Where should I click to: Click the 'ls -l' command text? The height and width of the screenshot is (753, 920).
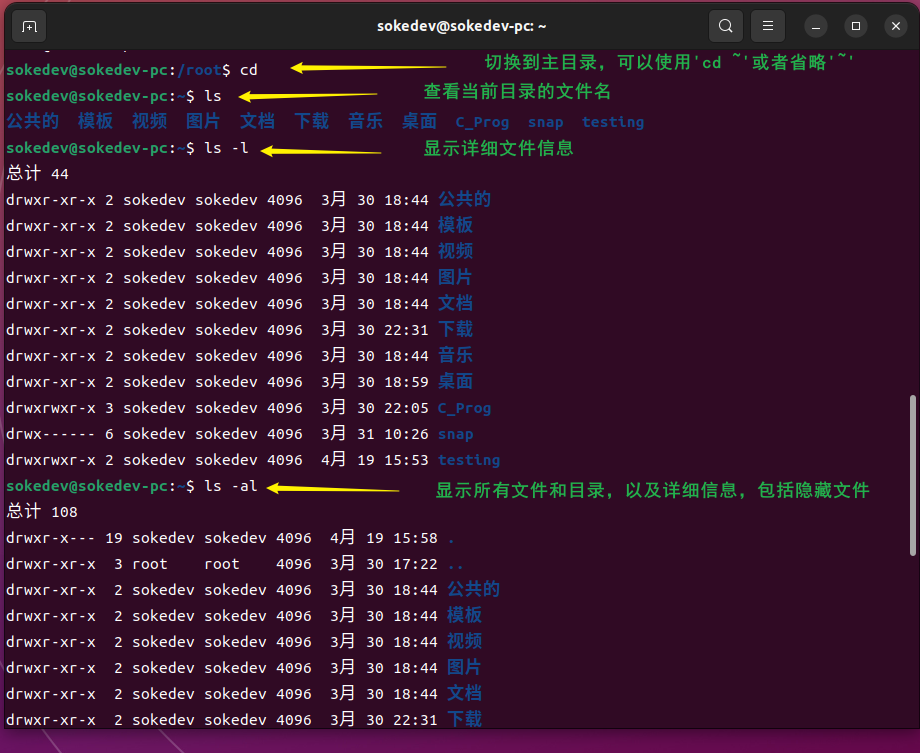tap(226, 148)
